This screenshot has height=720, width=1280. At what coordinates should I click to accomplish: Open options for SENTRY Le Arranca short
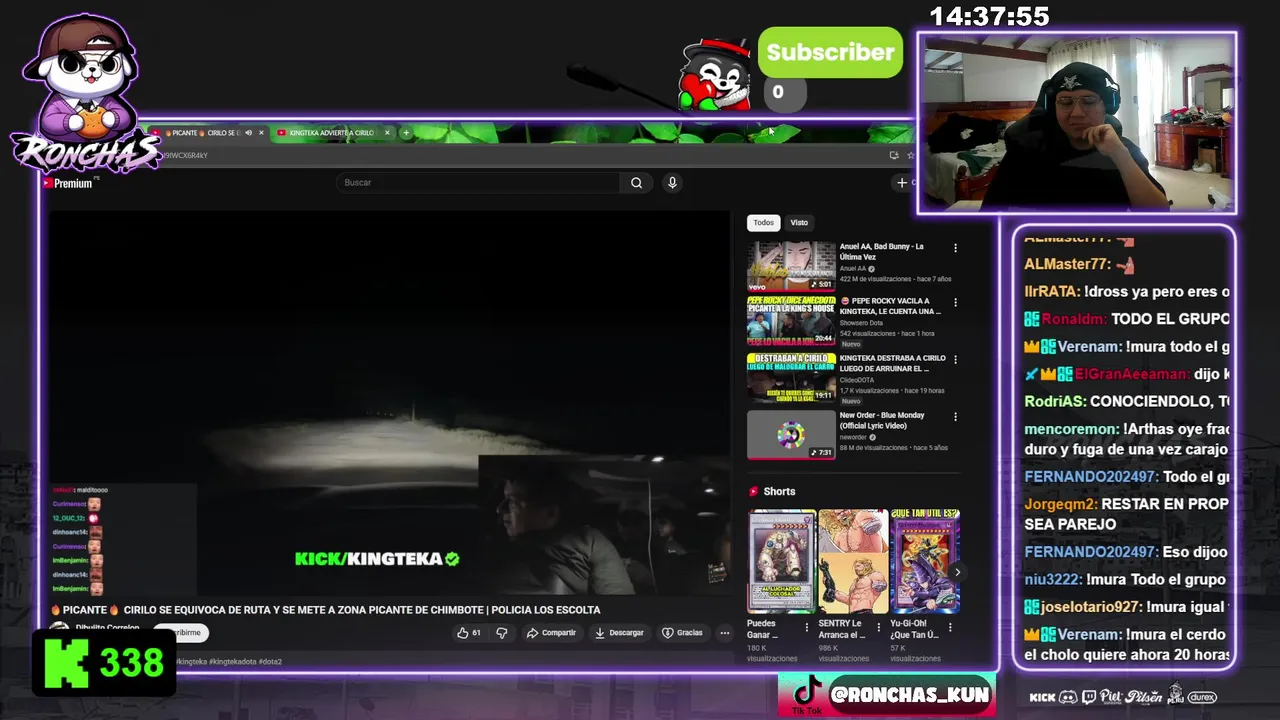click(x=878, y=628)
